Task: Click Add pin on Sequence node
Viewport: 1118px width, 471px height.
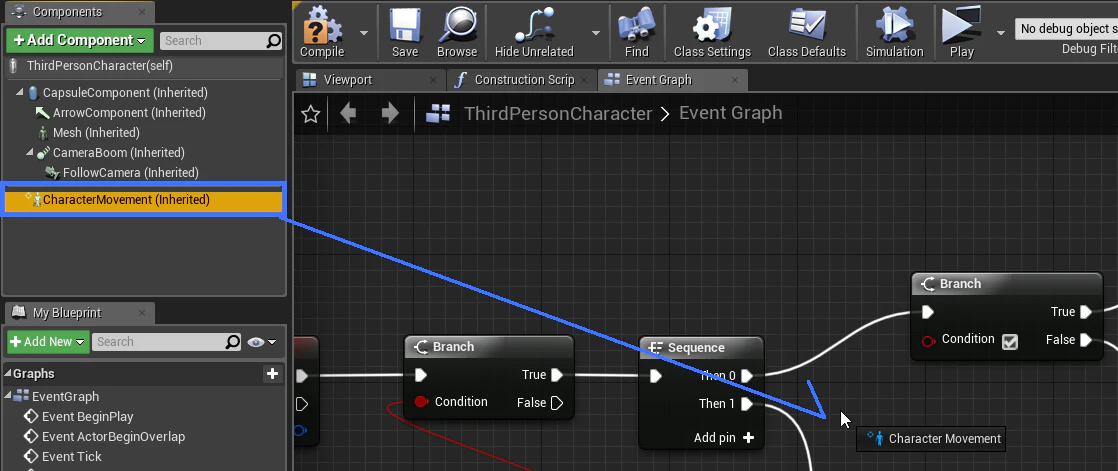Action: (x=724, y=438)
